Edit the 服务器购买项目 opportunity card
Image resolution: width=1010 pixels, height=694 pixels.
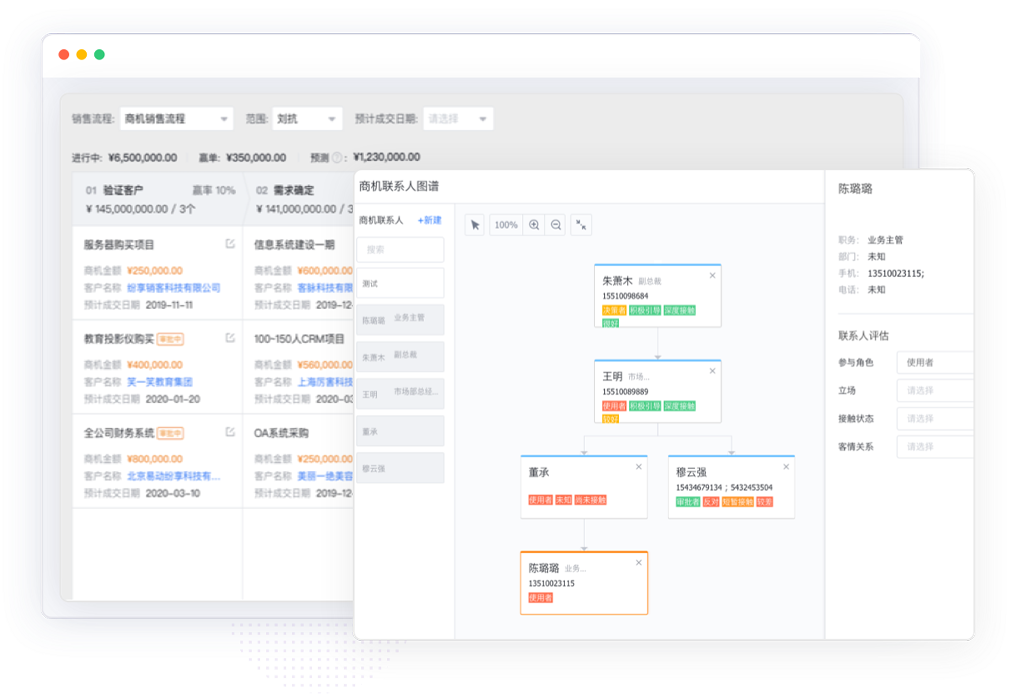(x=230, y=244)
